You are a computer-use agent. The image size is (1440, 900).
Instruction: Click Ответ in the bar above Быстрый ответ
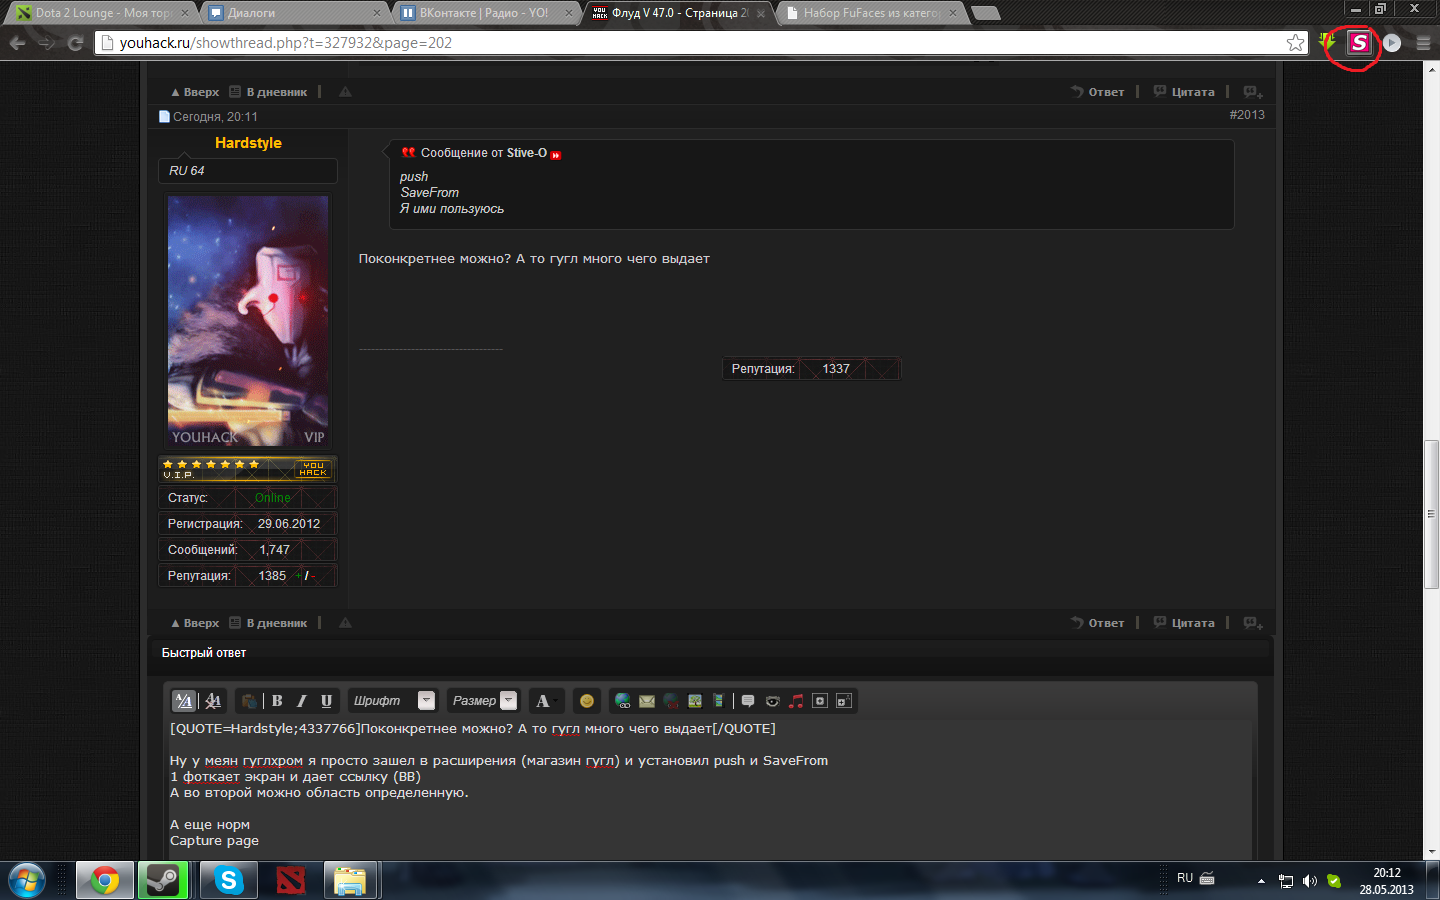pyautogui.click(x=1098, y=623)
